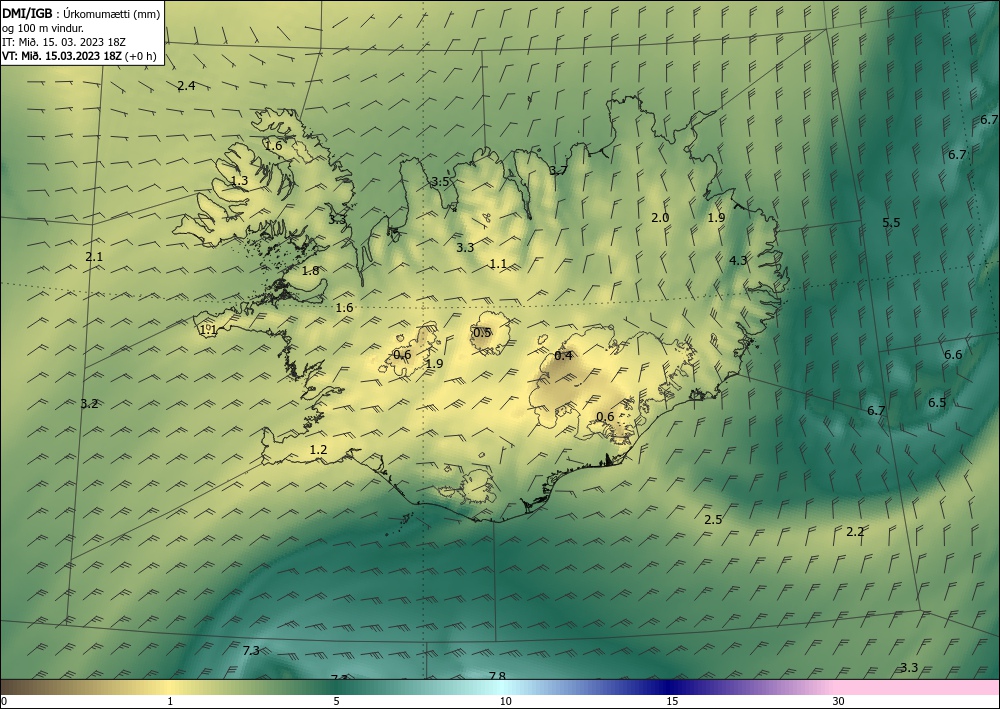Click the 3.2 precipitation value
This screenshot has height=709, width=1000.
[89, 404]
